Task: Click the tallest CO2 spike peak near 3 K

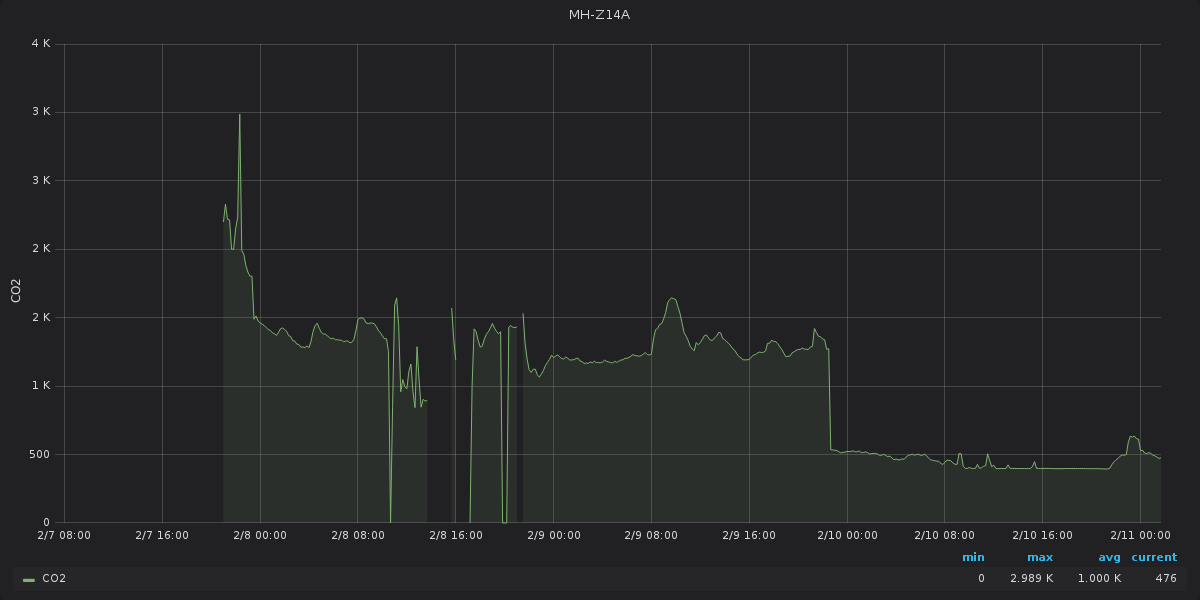Action: [x=239, y=114]
